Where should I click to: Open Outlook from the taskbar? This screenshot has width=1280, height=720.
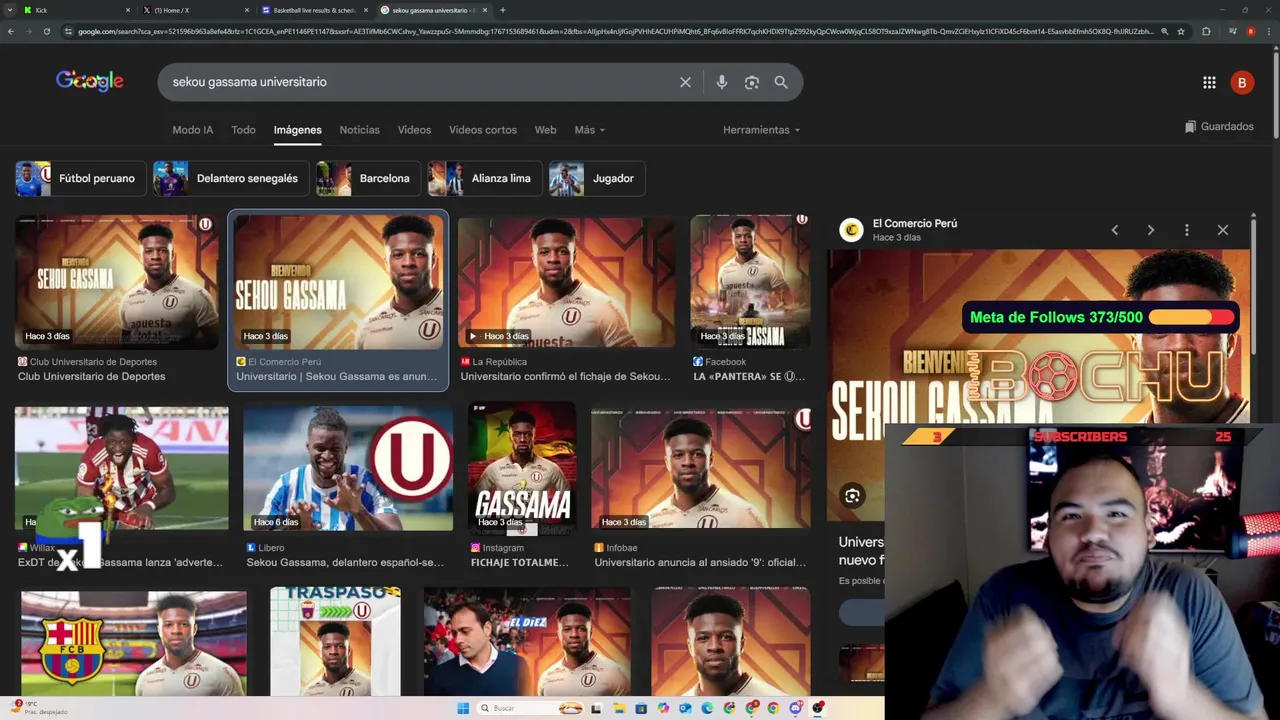point(685,708)
